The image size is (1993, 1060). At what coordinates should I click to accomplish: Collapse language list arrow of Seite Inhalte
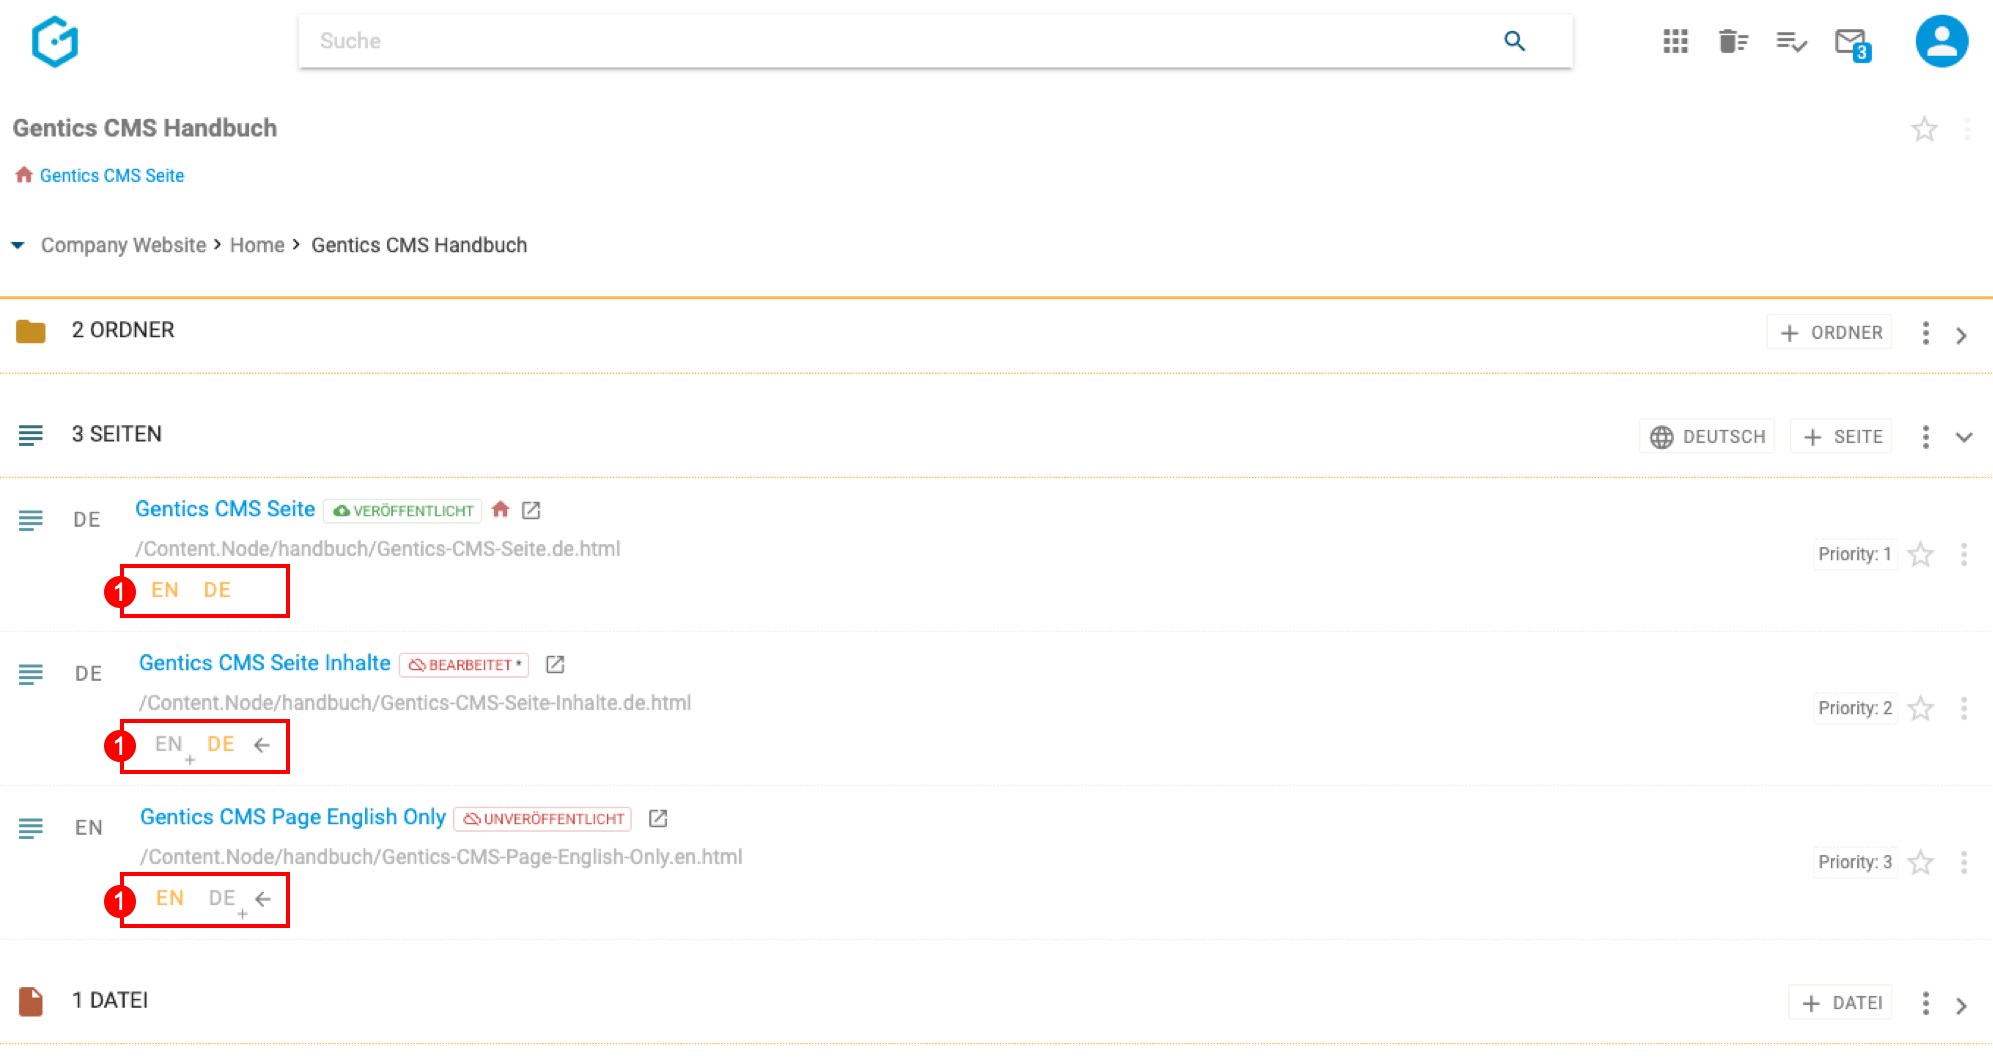coord(262,745)
